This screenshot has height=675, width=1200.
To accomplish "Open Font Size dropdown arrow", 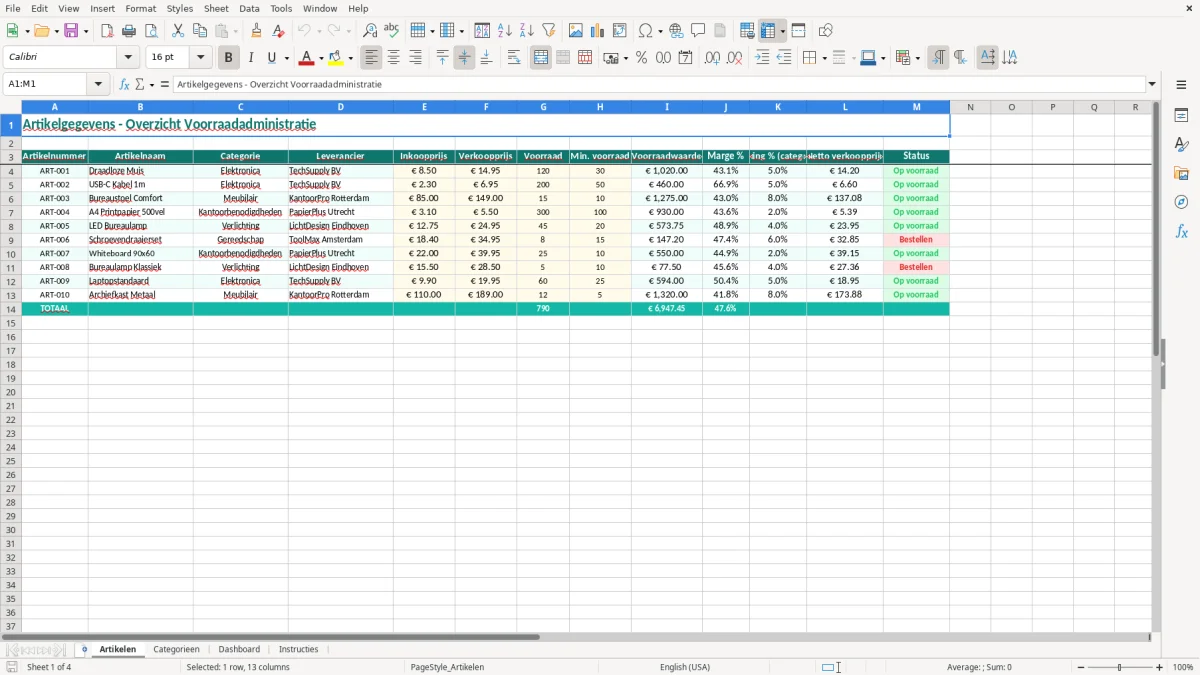I will click(x=201, y=58).
